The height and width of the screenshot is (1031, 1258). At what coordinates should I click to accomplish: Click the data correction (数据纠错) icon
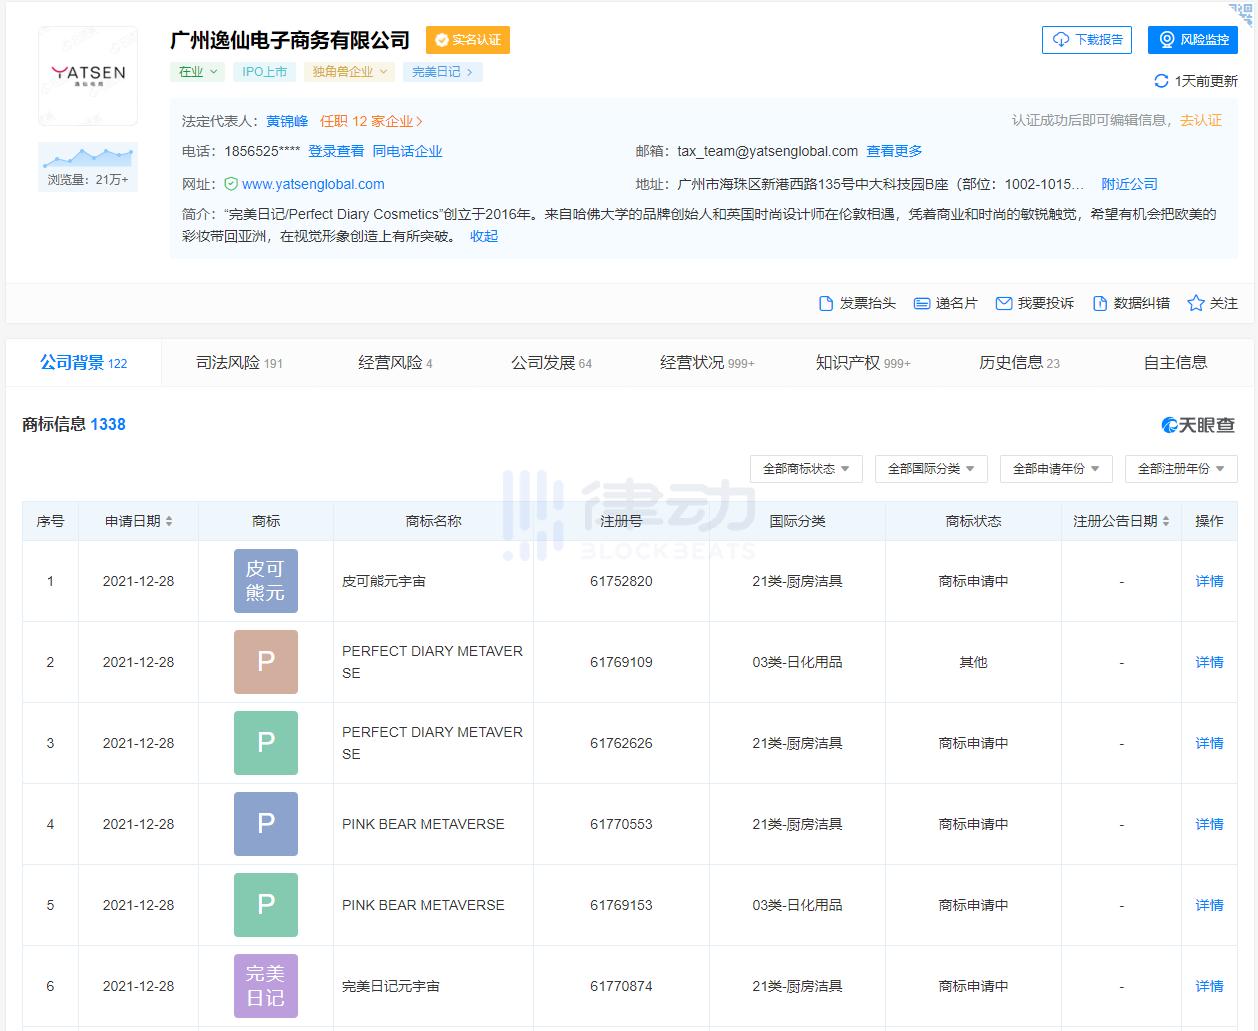1100,303
